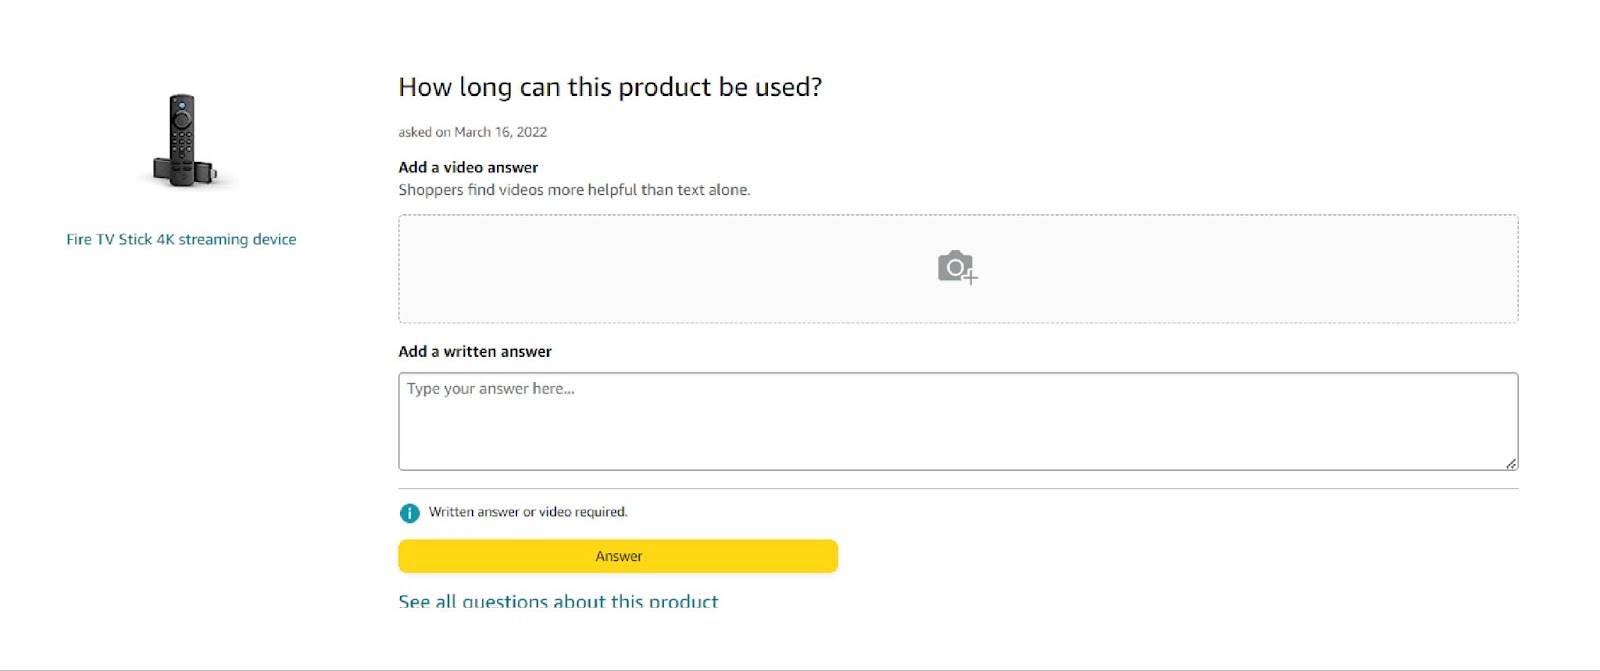1600x671 pixels.
Task: Click the blue info icon
Action: click(410, 513)
